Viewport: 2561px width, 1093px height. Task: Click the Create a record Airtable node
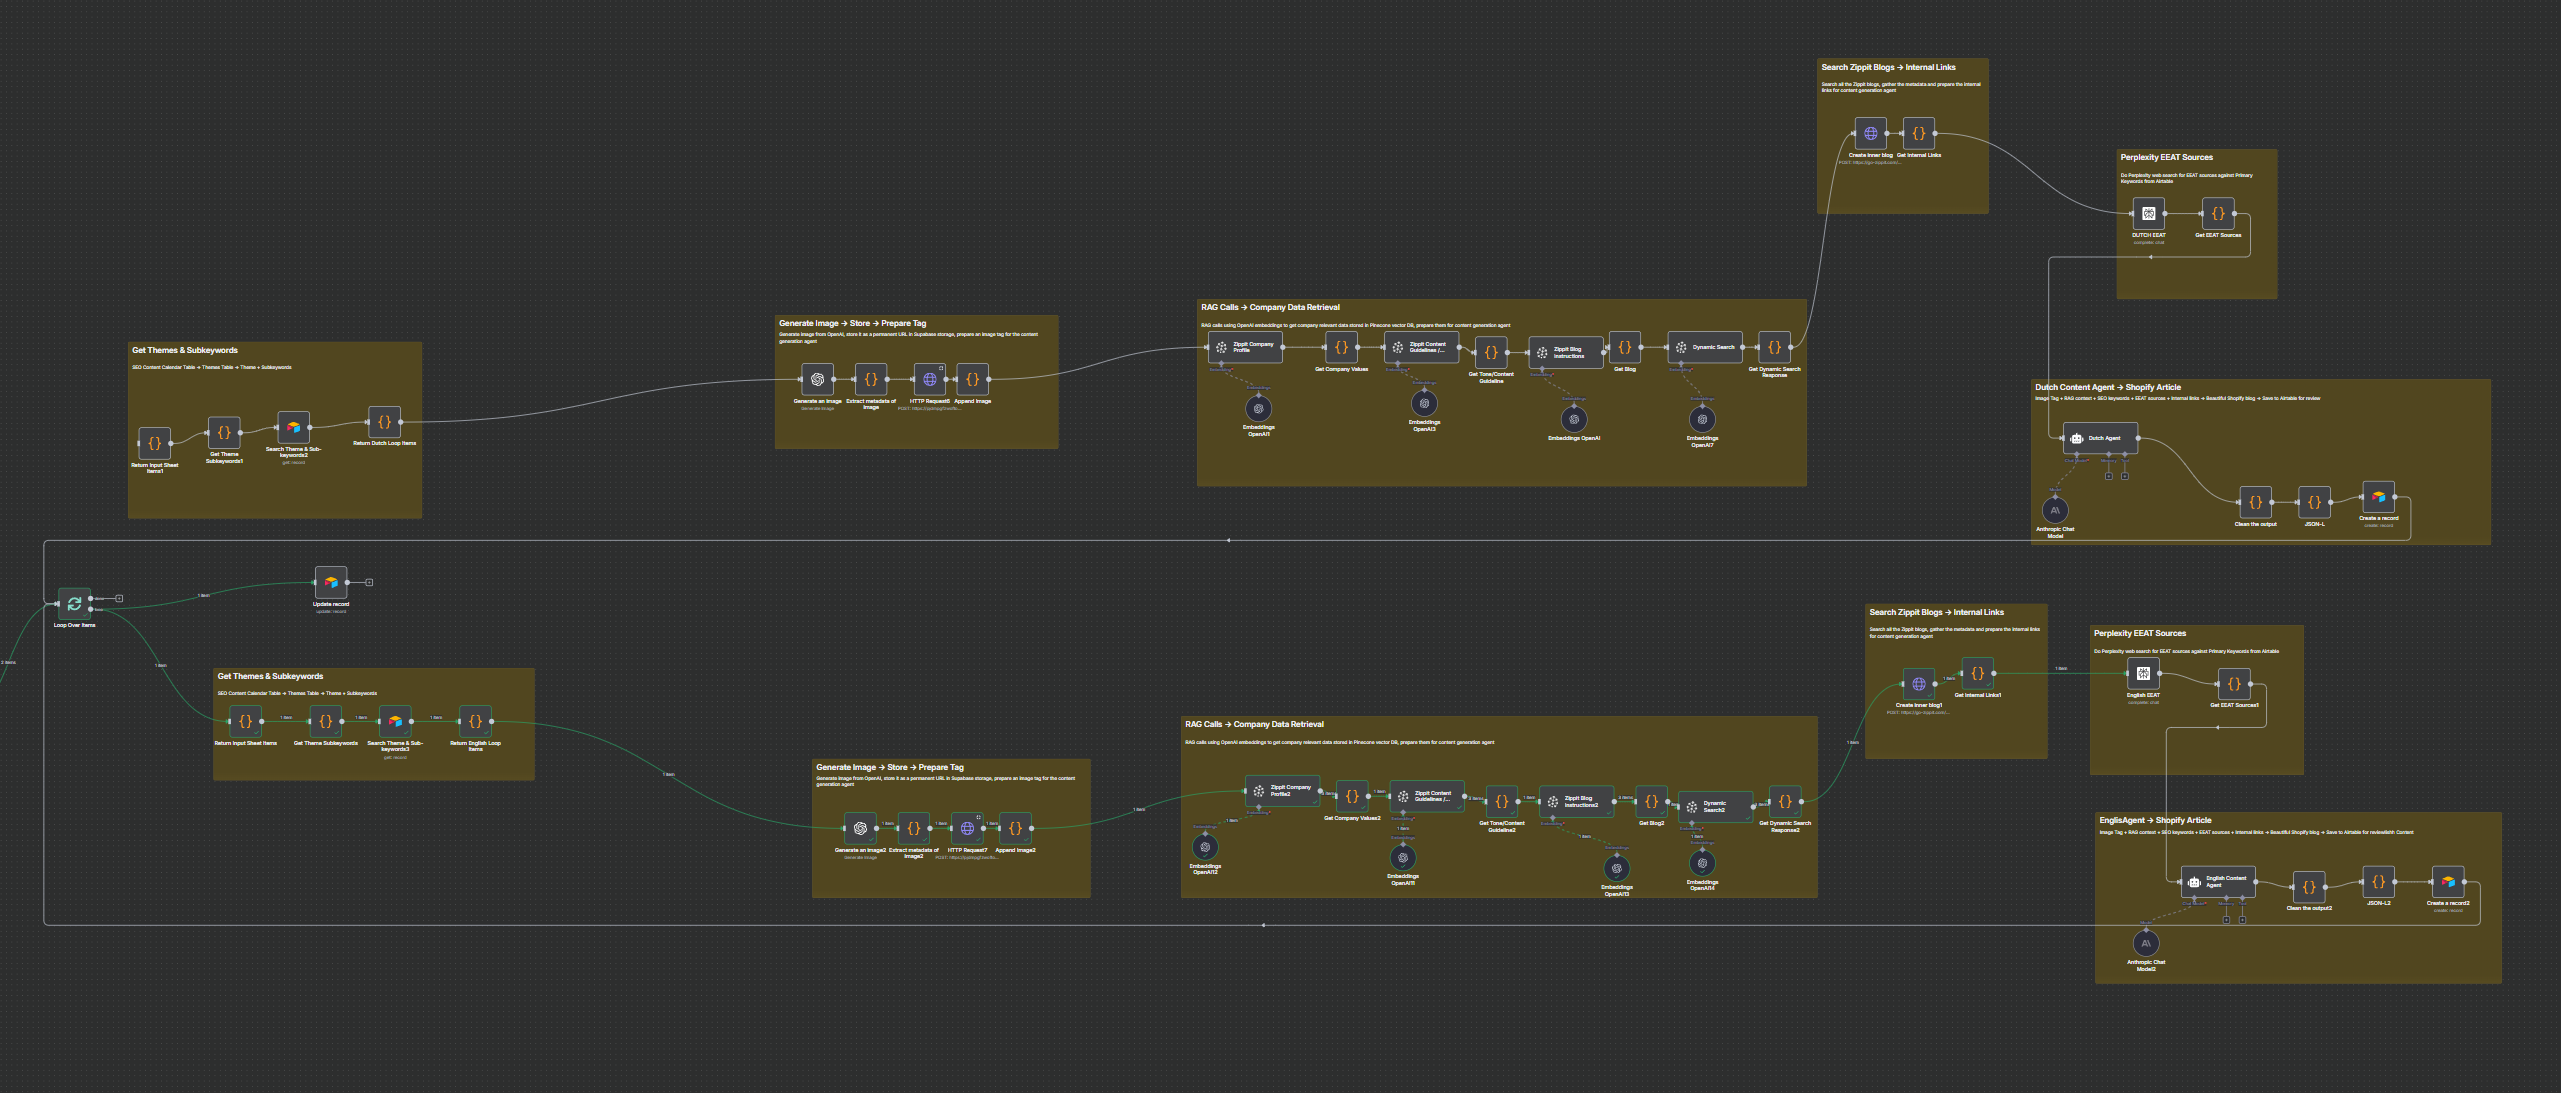2378,497
